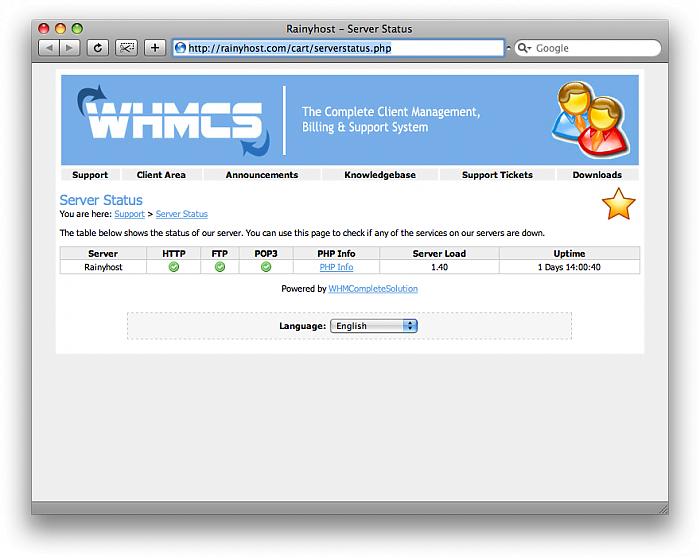Reload the page with the refresh button

(98, 48)
